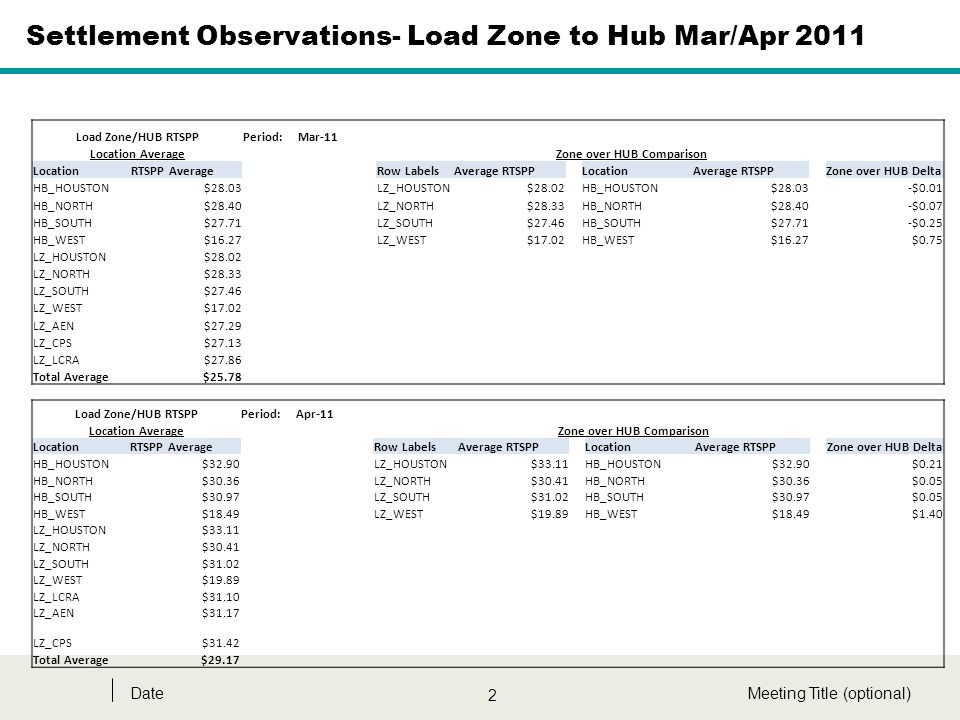The image size is (960, 720).
Task: Select 'Location Average' heading in Apr-11 table
Action: pos(136,431)
